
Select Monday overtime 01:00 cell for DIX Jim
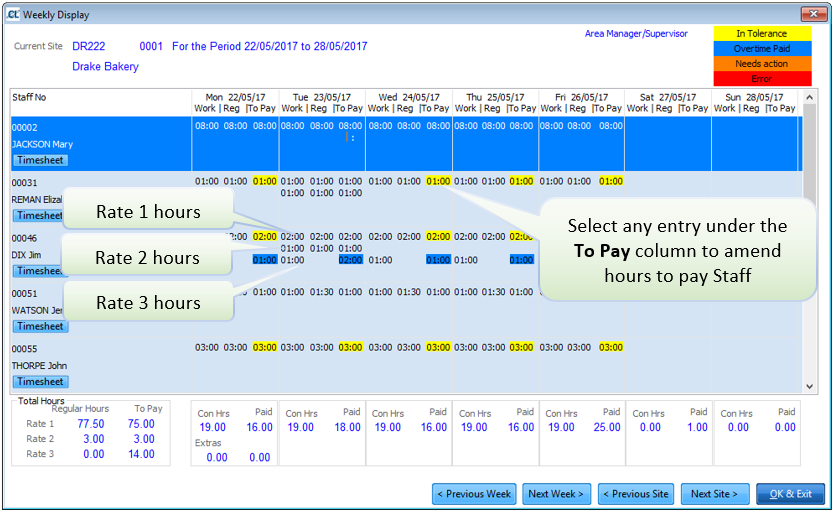[265, 260]
